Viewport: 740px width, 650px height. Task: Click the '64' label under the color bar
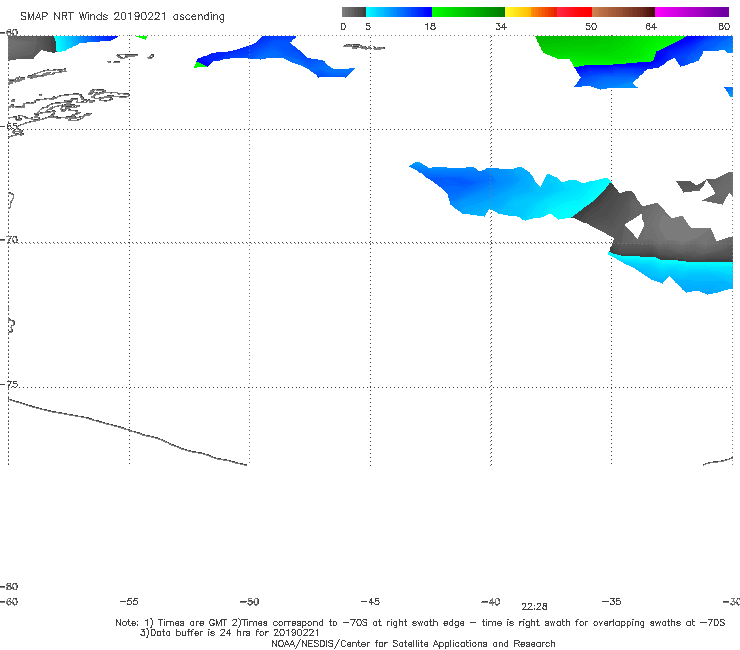click(651, 26)
